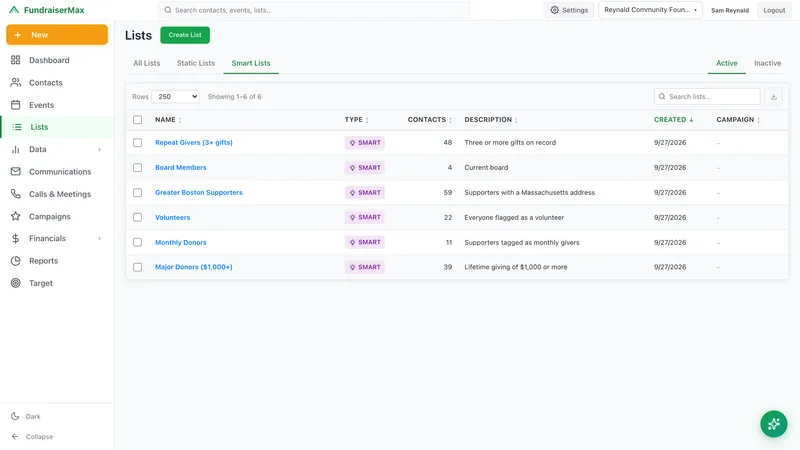
Task: Open the Rows 250 dropdown
Action: [176, 96]
